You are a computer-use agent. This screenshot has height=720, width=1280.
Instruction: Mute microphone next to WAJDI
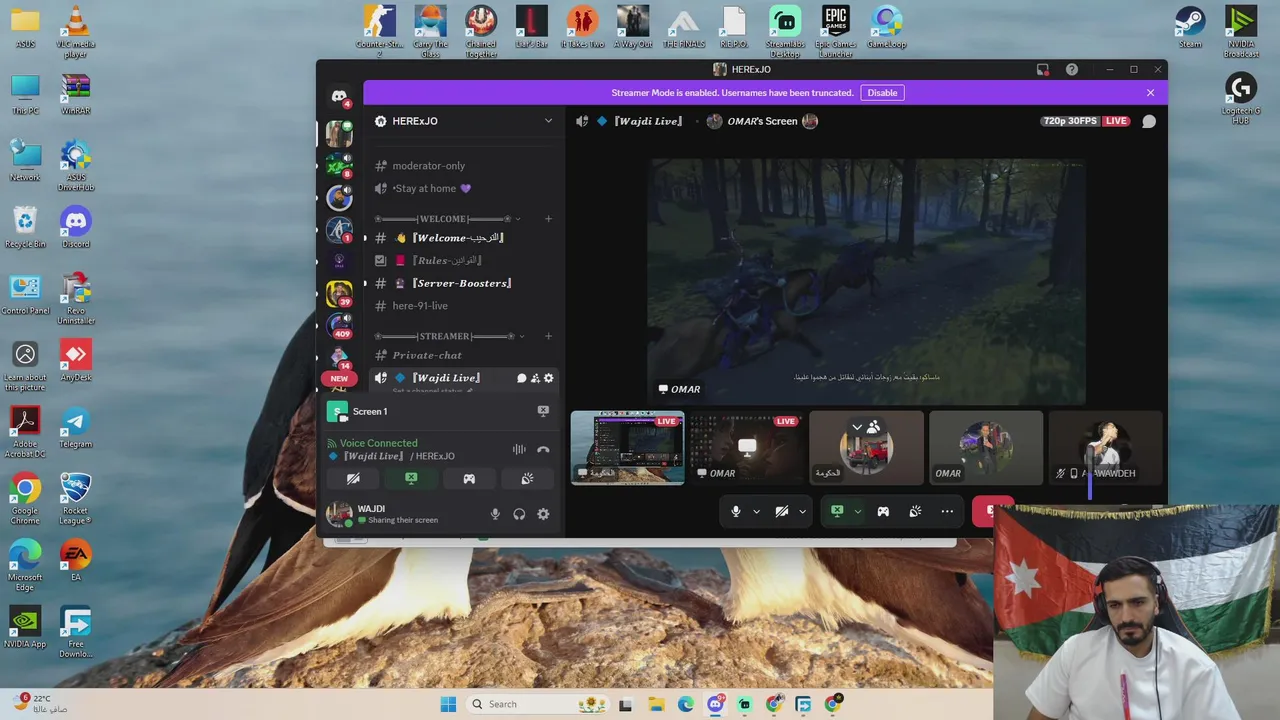coord(495,514)
